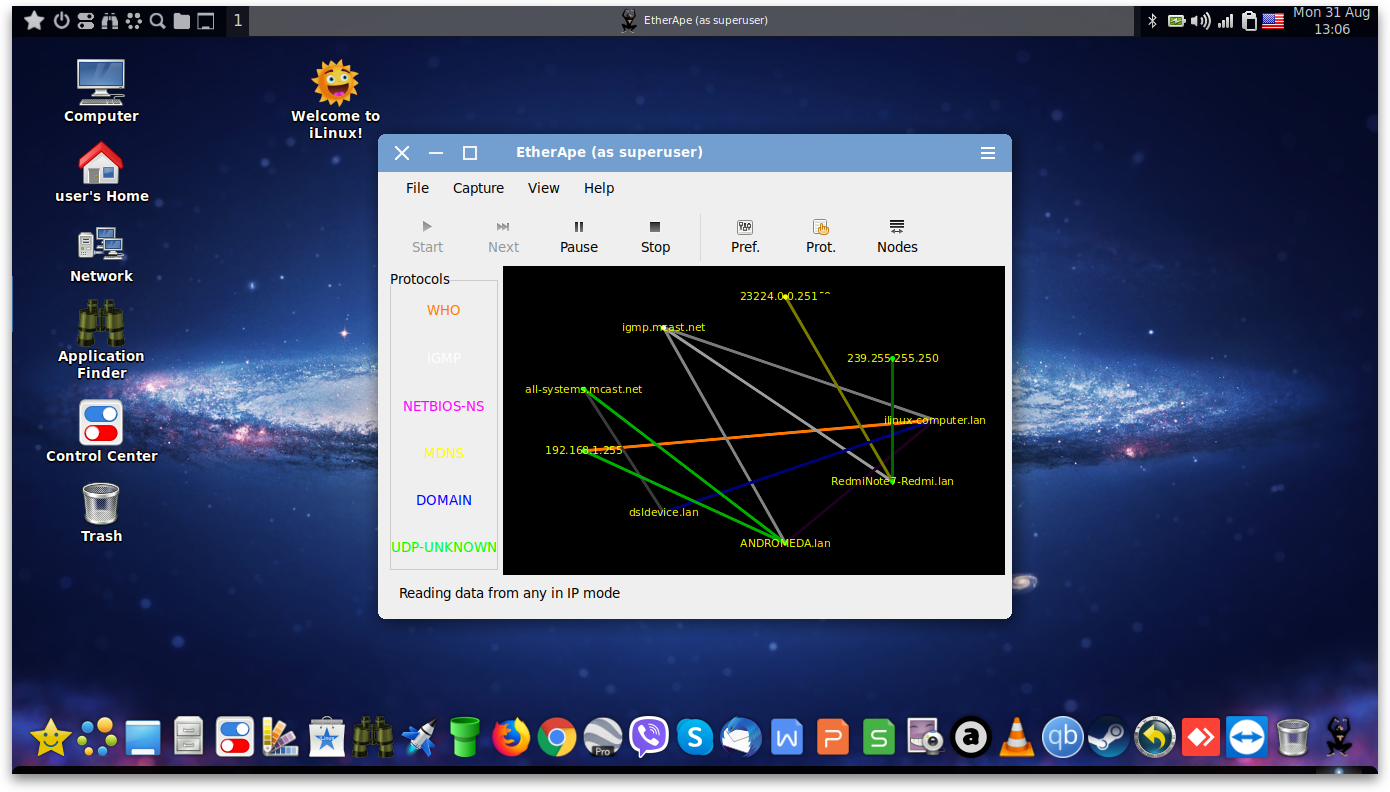Open the Trash icon in the dock
This screenshot has height=792, width=1390.
tap(1293, 738)
